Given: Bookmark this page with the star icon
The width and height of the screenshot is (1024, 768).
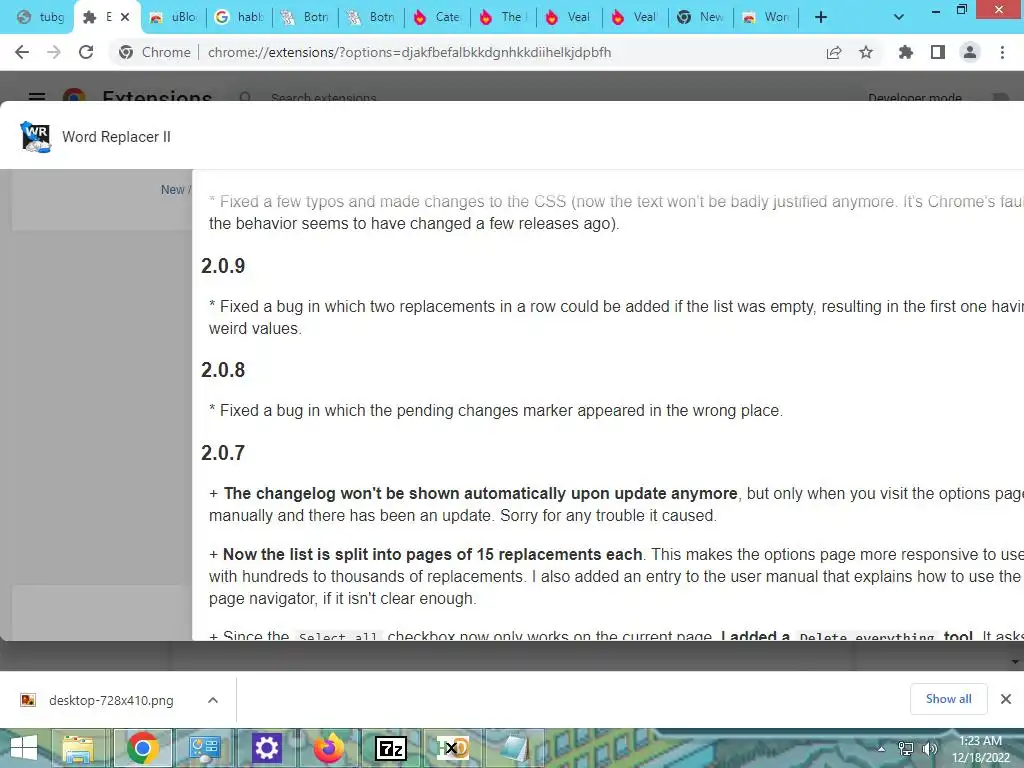Looking at the screenshot, I should click(x=866, y=52).
